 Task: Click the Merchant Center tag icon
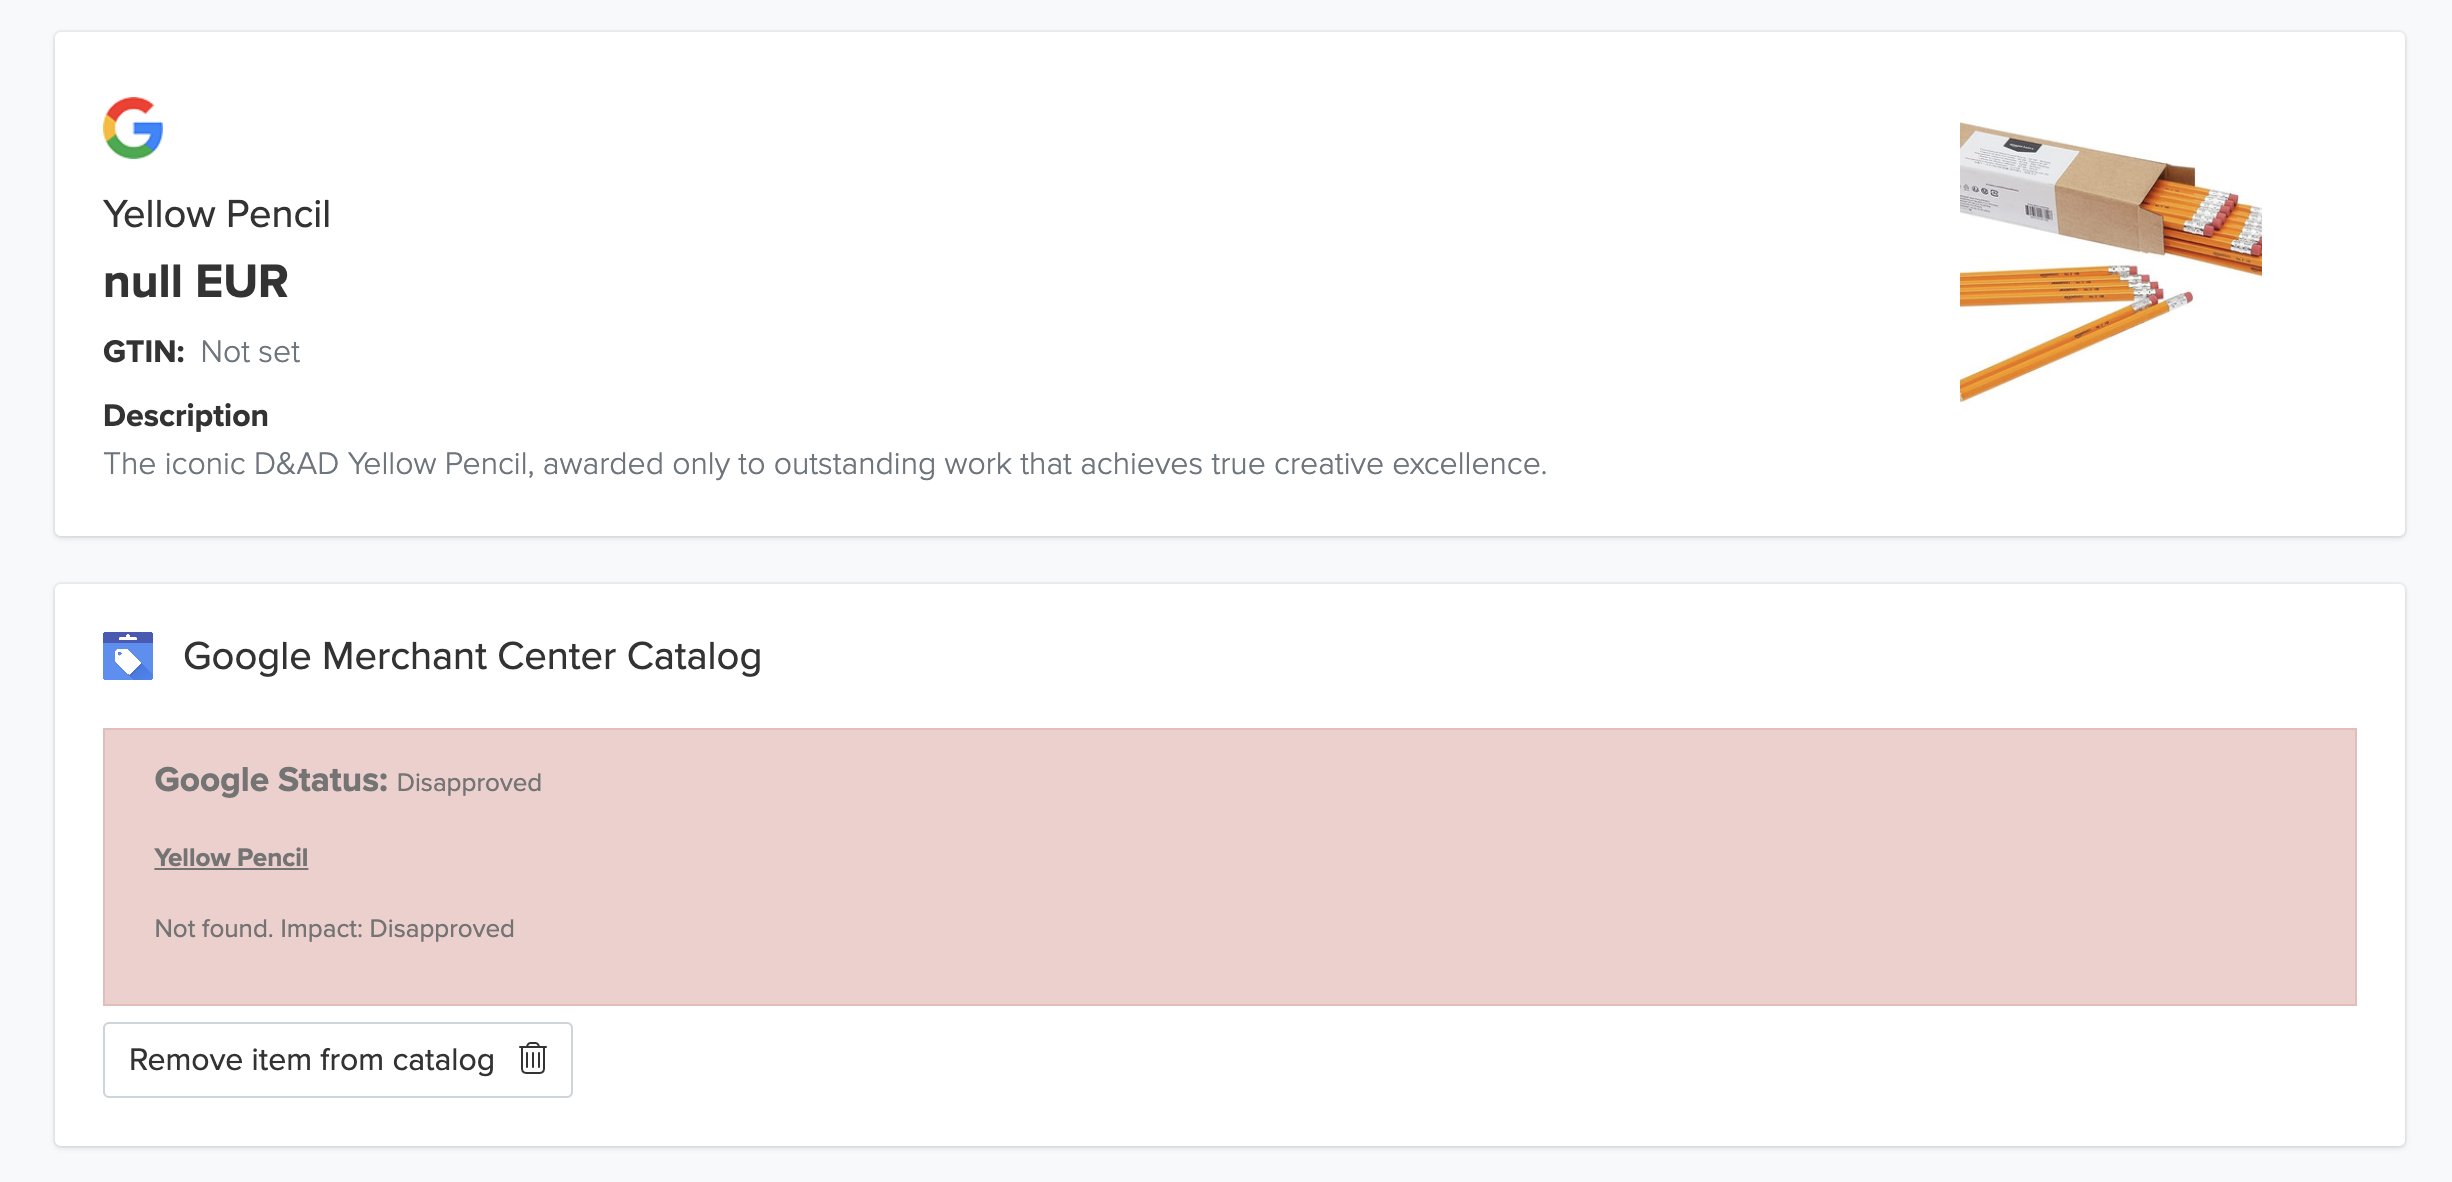click(x=128, y=656)
